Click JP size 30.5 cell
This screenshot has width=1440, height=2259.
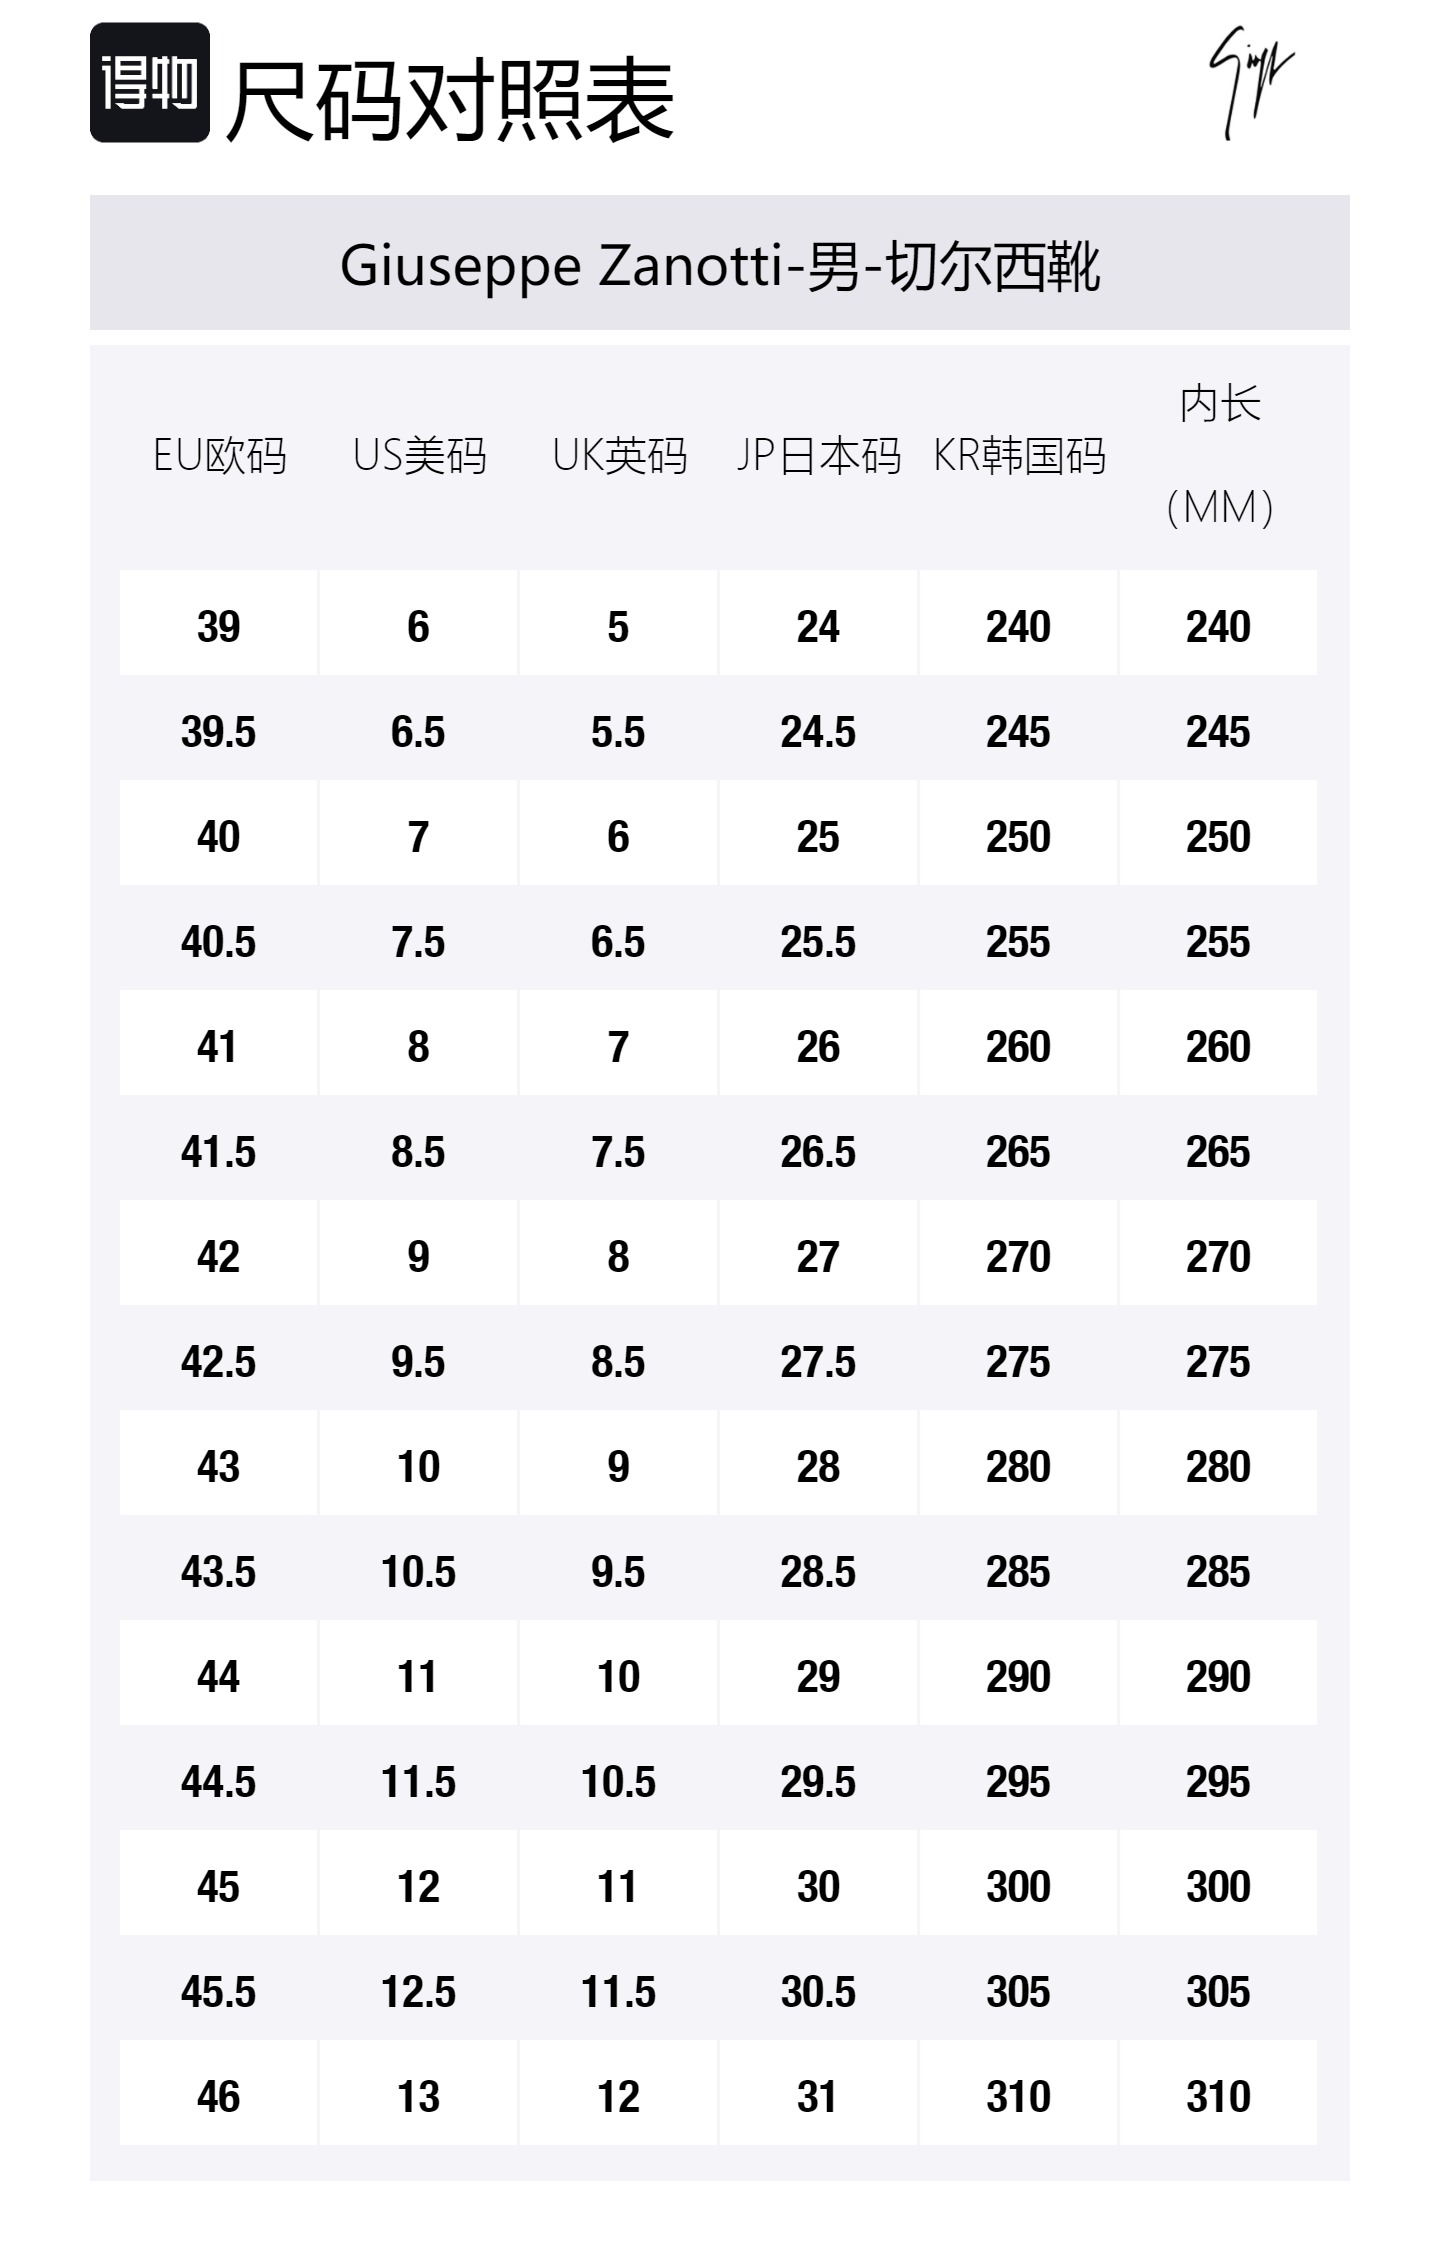[818, 1992]
